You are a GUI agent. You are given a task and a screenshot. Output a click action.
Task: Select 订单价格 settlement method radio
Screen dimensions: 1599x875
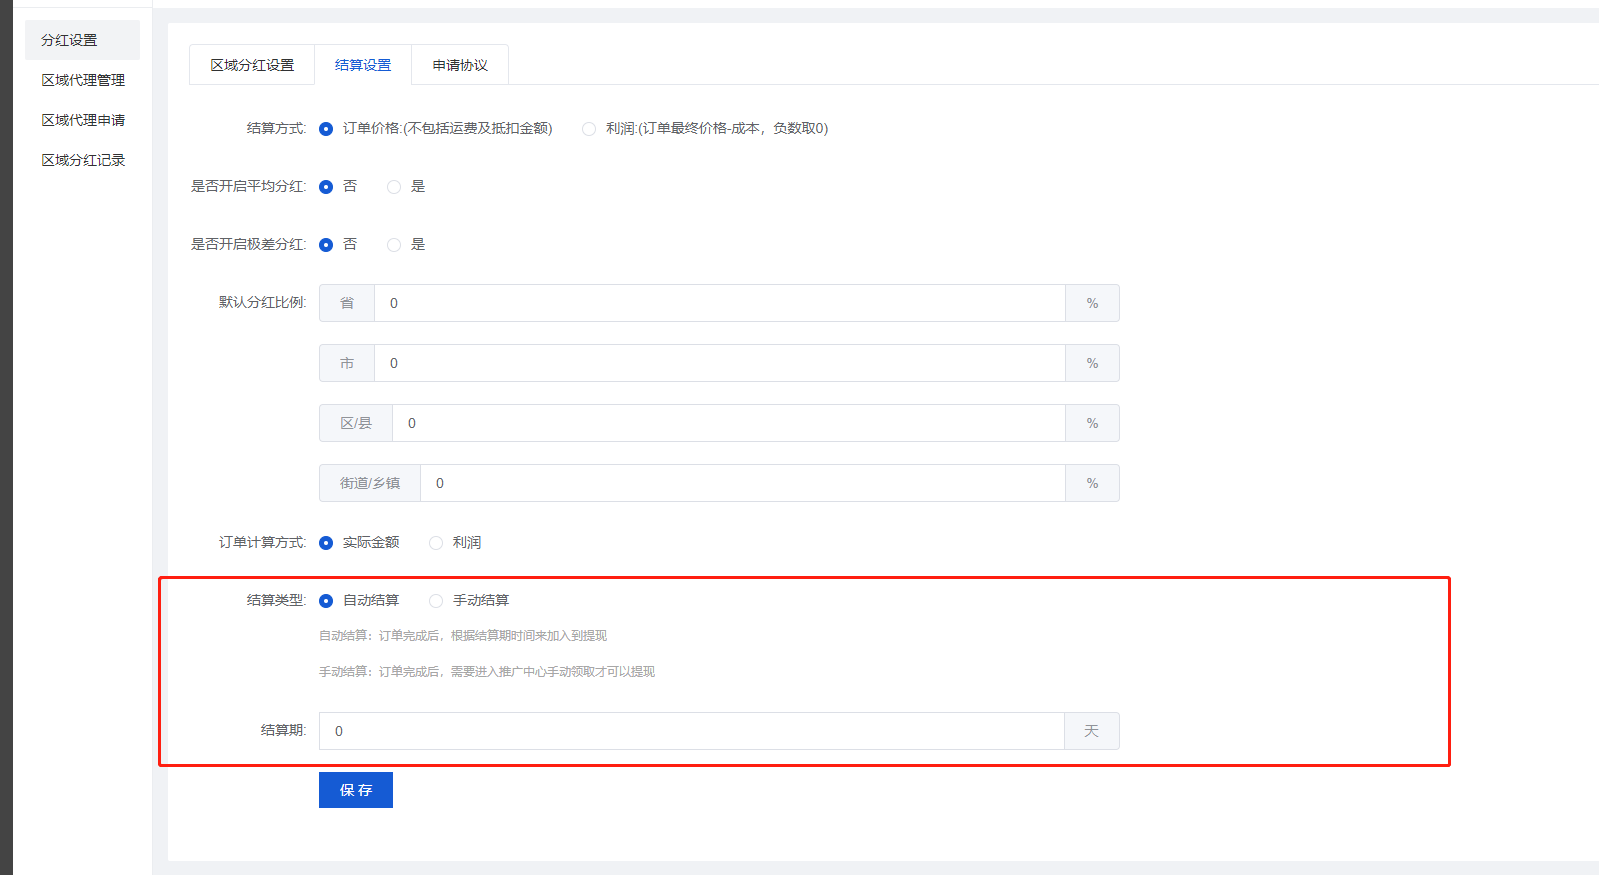tap(326, 129)
